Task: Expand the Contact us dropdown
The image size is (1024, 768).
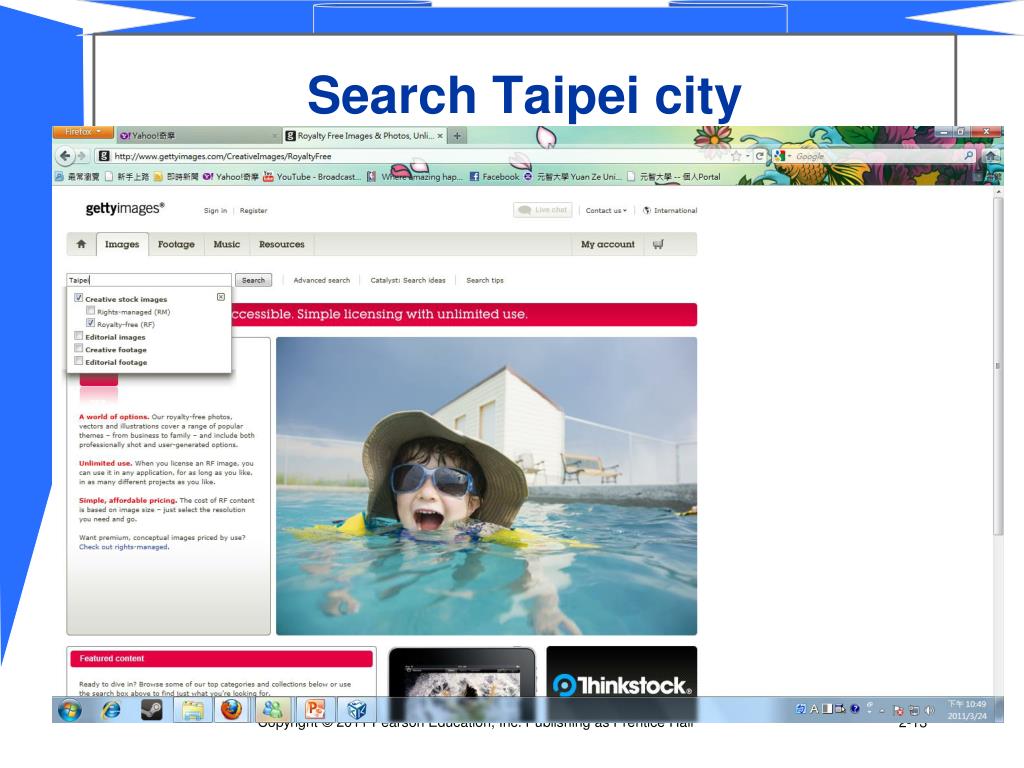Action: click(606, 210)
